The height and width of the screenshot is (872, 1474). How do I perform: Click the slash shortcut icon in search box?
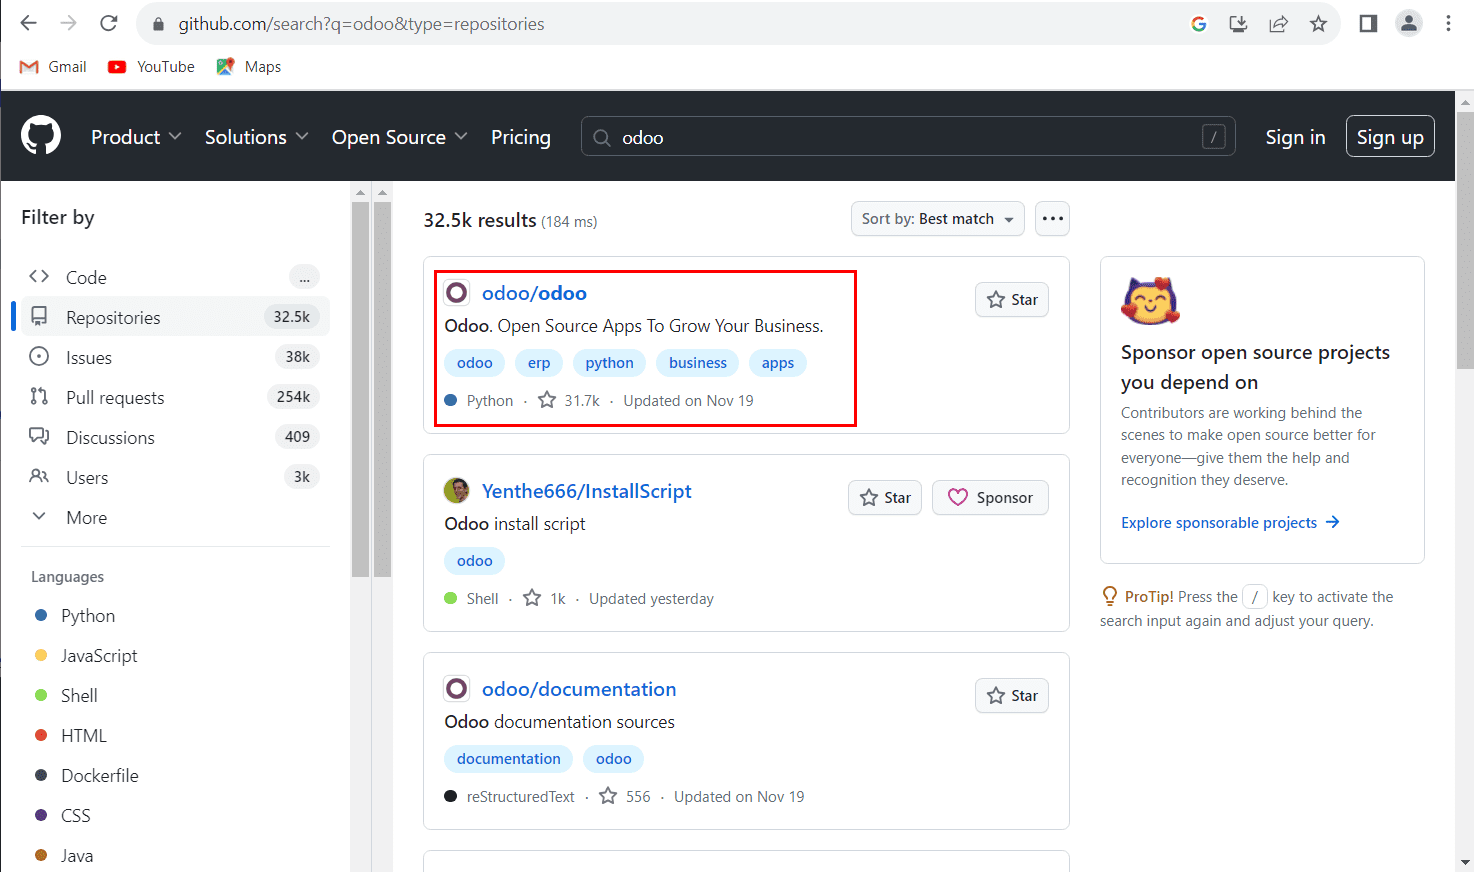pyautogui.click(x=1213, y=137)
